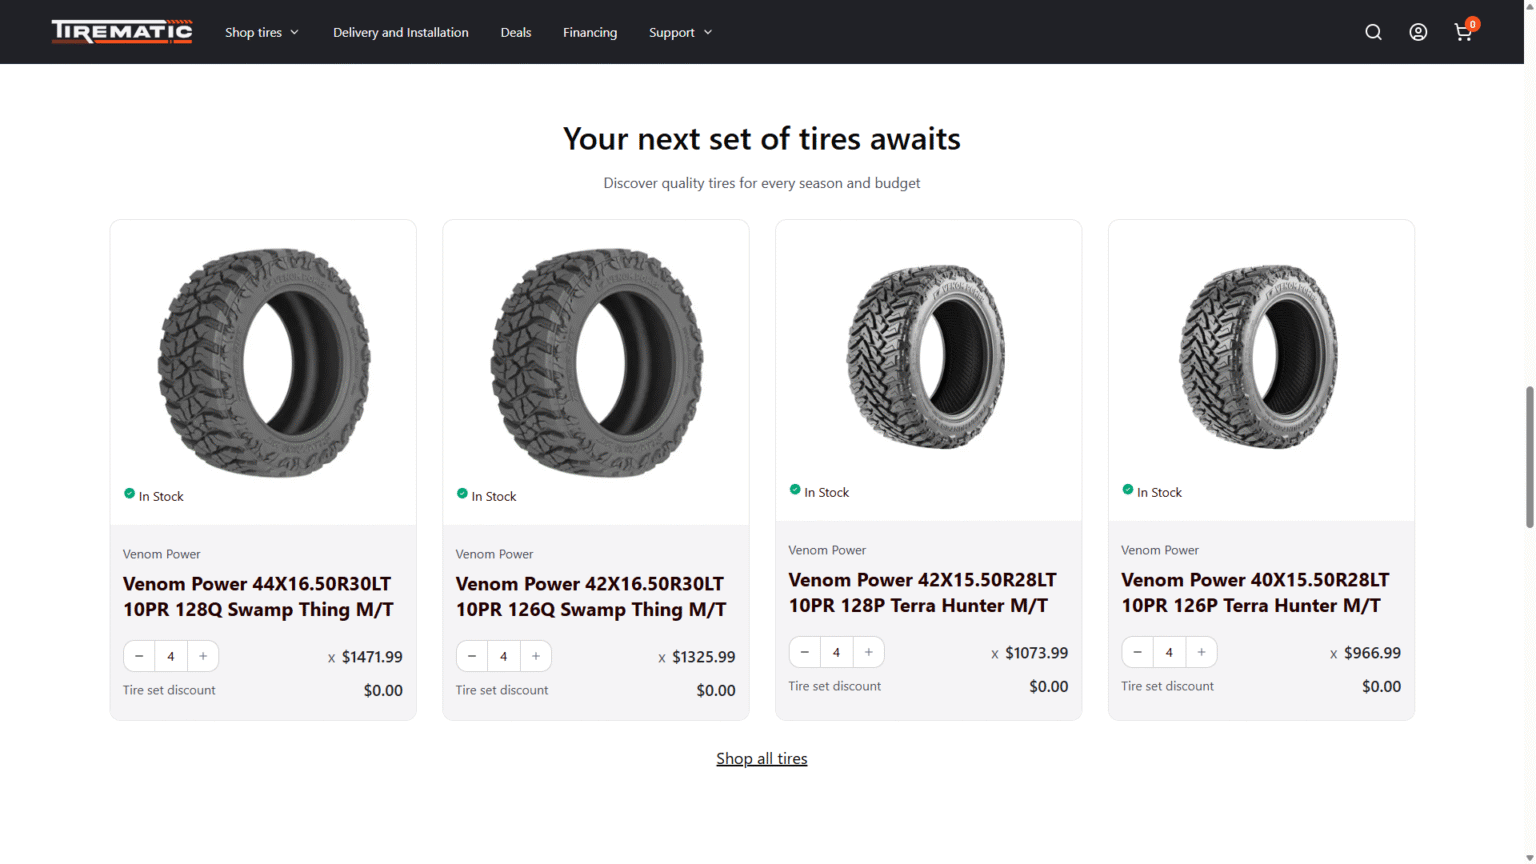Screen dimensions: 1536x864
Task: Increase quantity for 44X16.50R30LT Swamp Thing
Action: pos(203,656)
